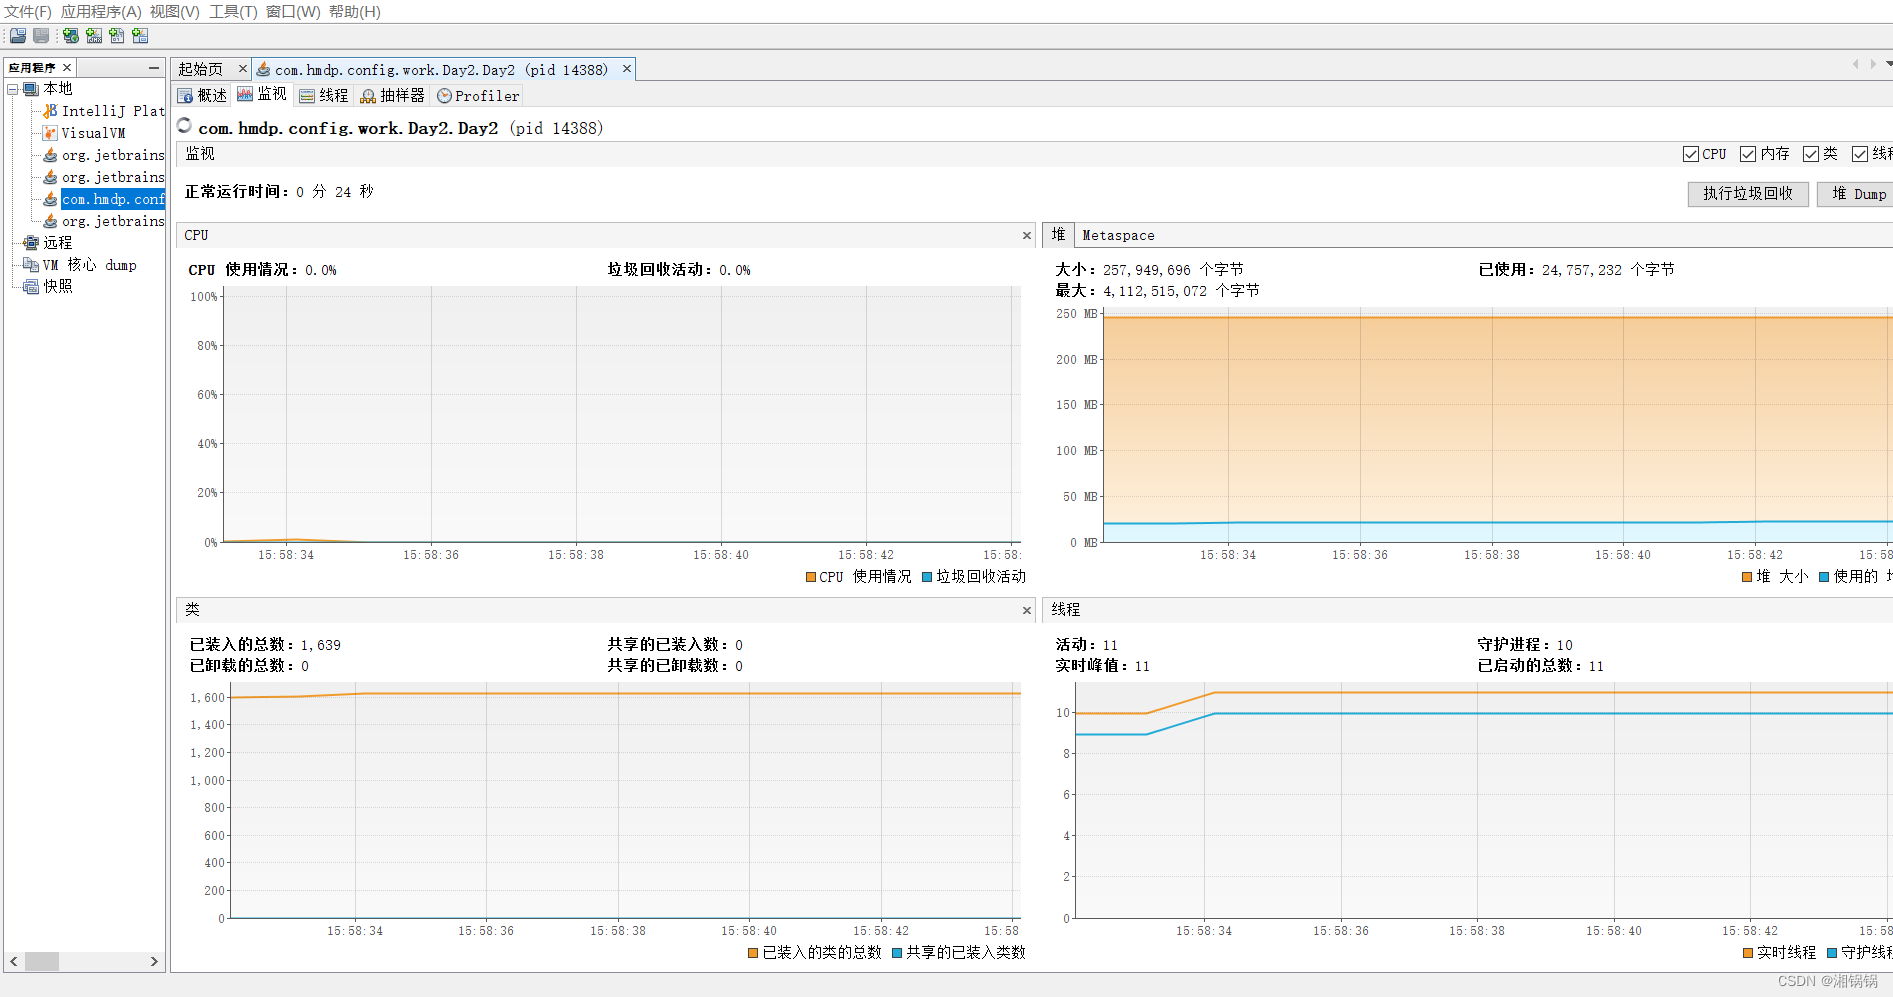
Task: Switch to the 起始页 tab
Action: (201, 69)
